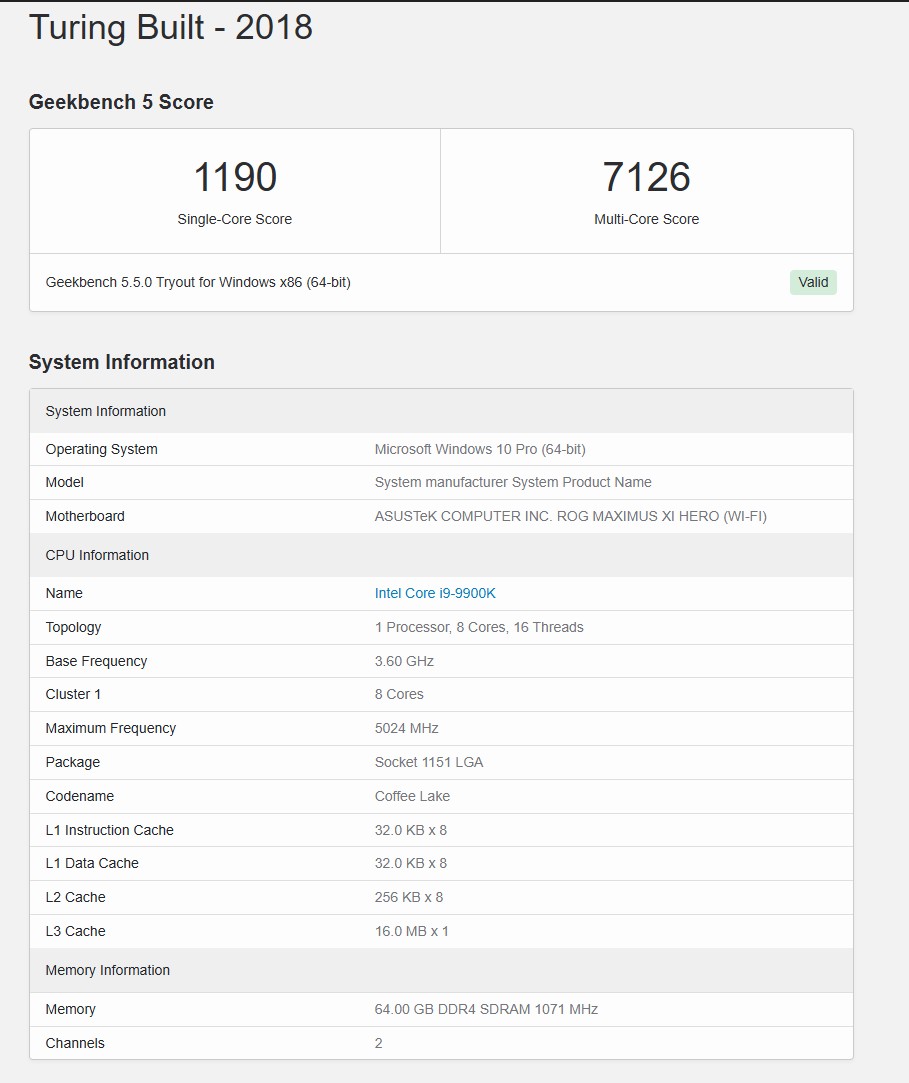Click the ROG MAXIMUS XI HERO motherboard value
909x1083 pixels.
click(570, 516)
